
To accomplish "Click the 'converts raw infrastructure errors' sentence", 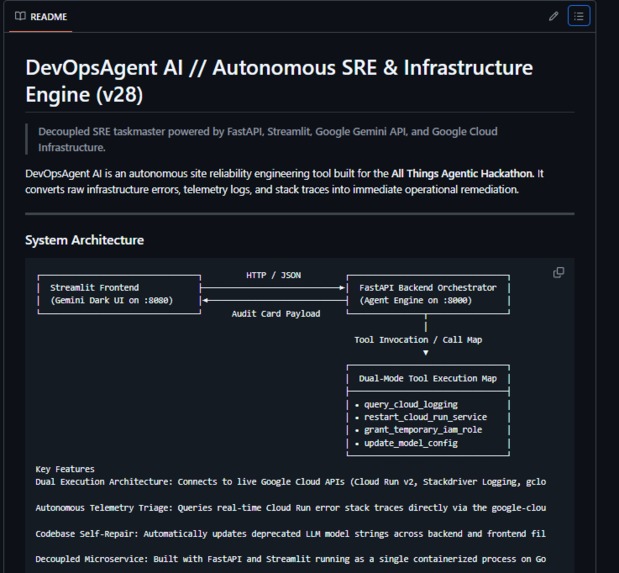I will pyautogui.click(x=272, y=190).
